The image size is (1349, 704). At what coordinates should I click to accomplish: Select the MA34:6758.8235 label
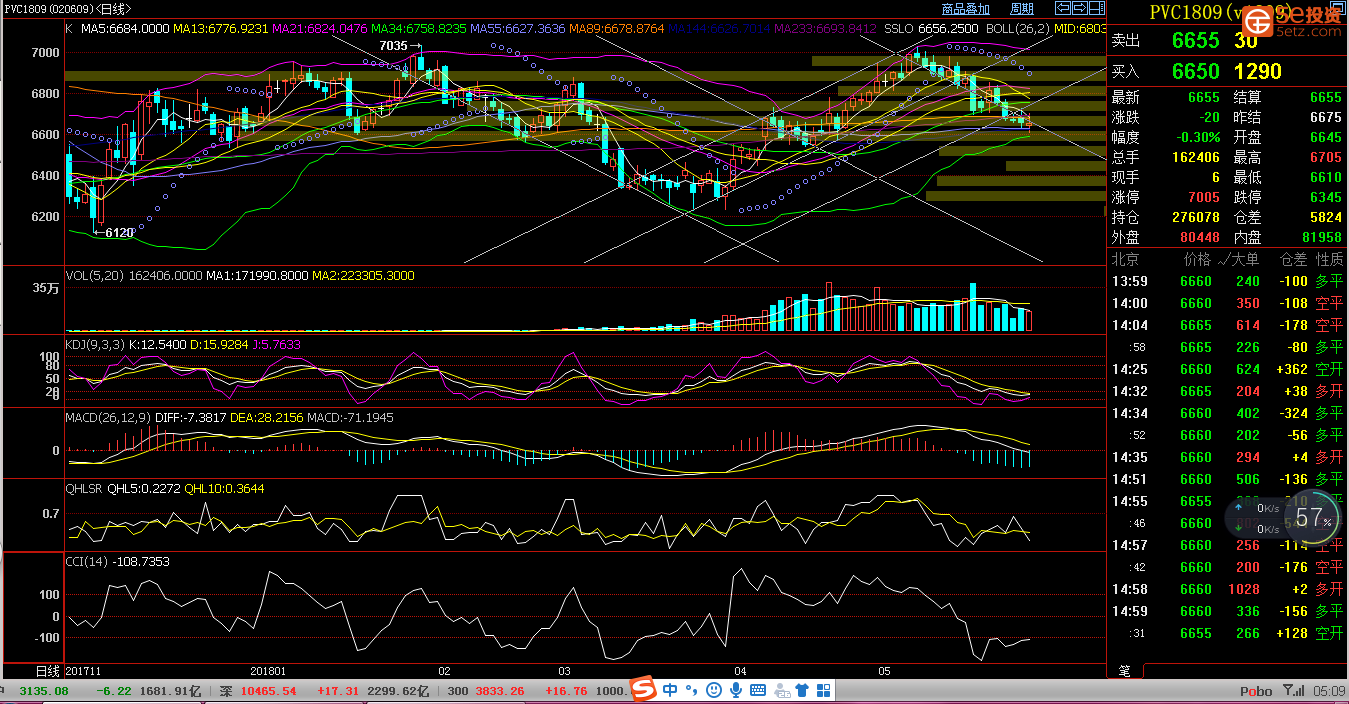[419, 29]
